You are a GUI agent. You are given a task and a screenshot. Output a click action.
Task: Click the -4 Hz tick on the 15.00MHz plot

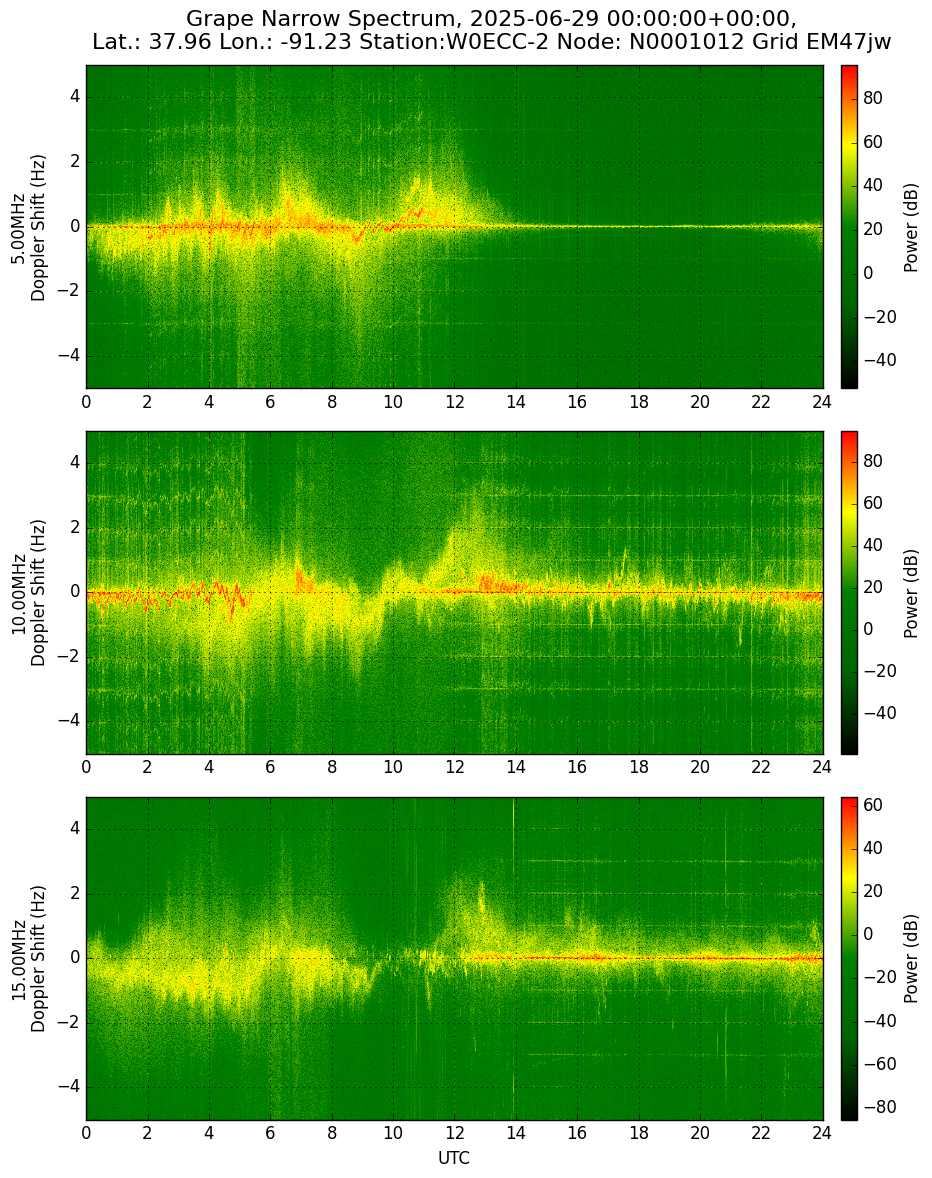click(x=70, y=1087)
